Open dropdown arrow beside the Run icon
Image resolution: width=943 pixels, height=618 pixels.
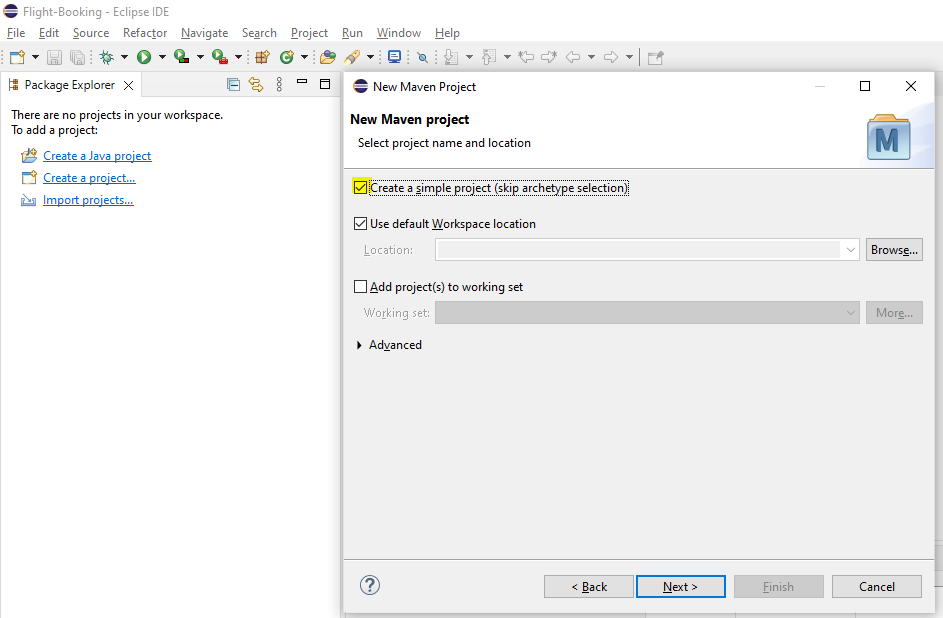[x=162, y=57]
